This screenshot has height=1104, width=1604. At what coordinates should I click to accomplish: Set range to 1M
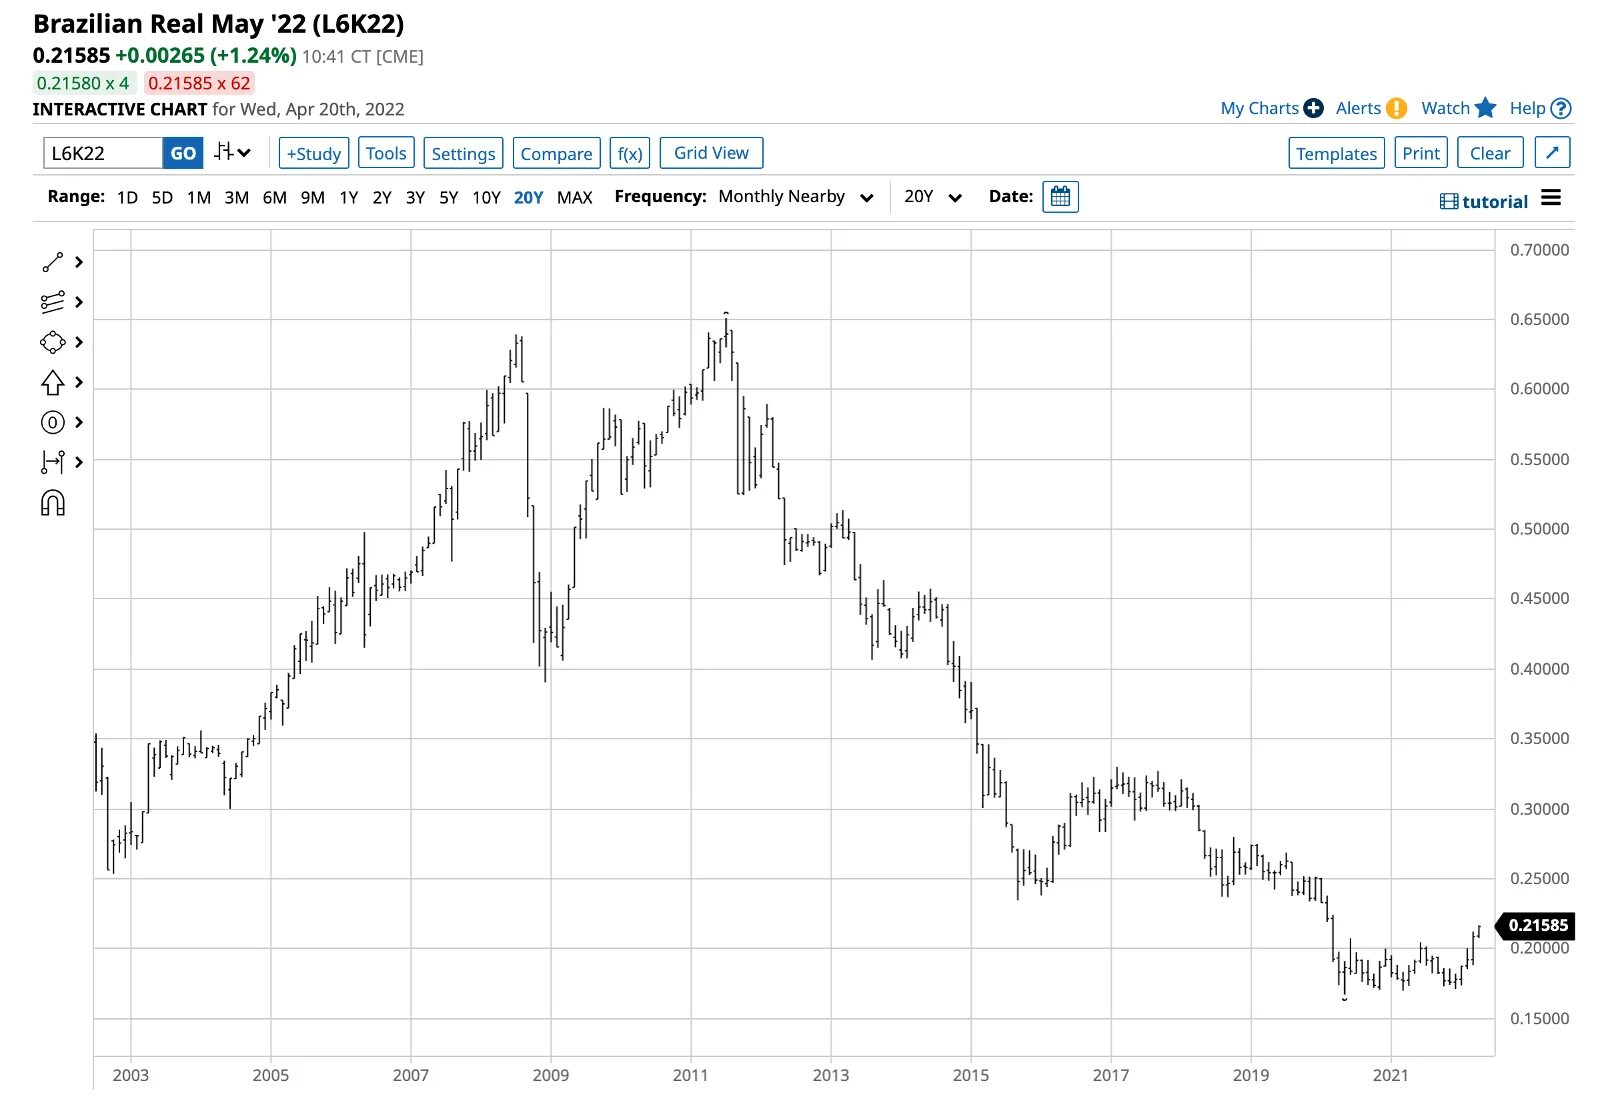[199, 197]
